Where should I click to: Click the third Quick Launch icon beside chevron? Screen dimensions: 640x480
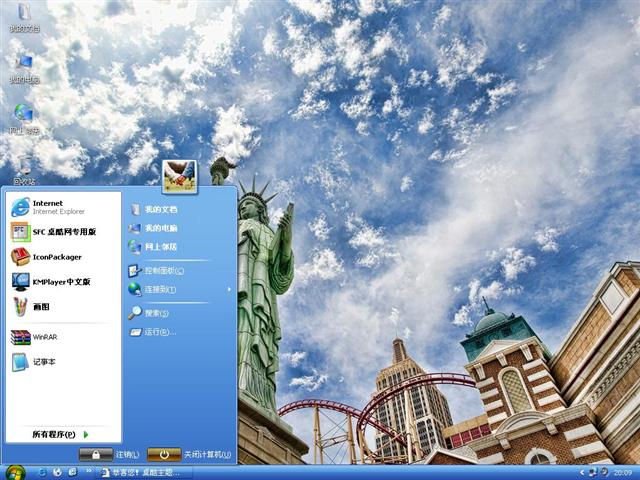tap(73, 473)
